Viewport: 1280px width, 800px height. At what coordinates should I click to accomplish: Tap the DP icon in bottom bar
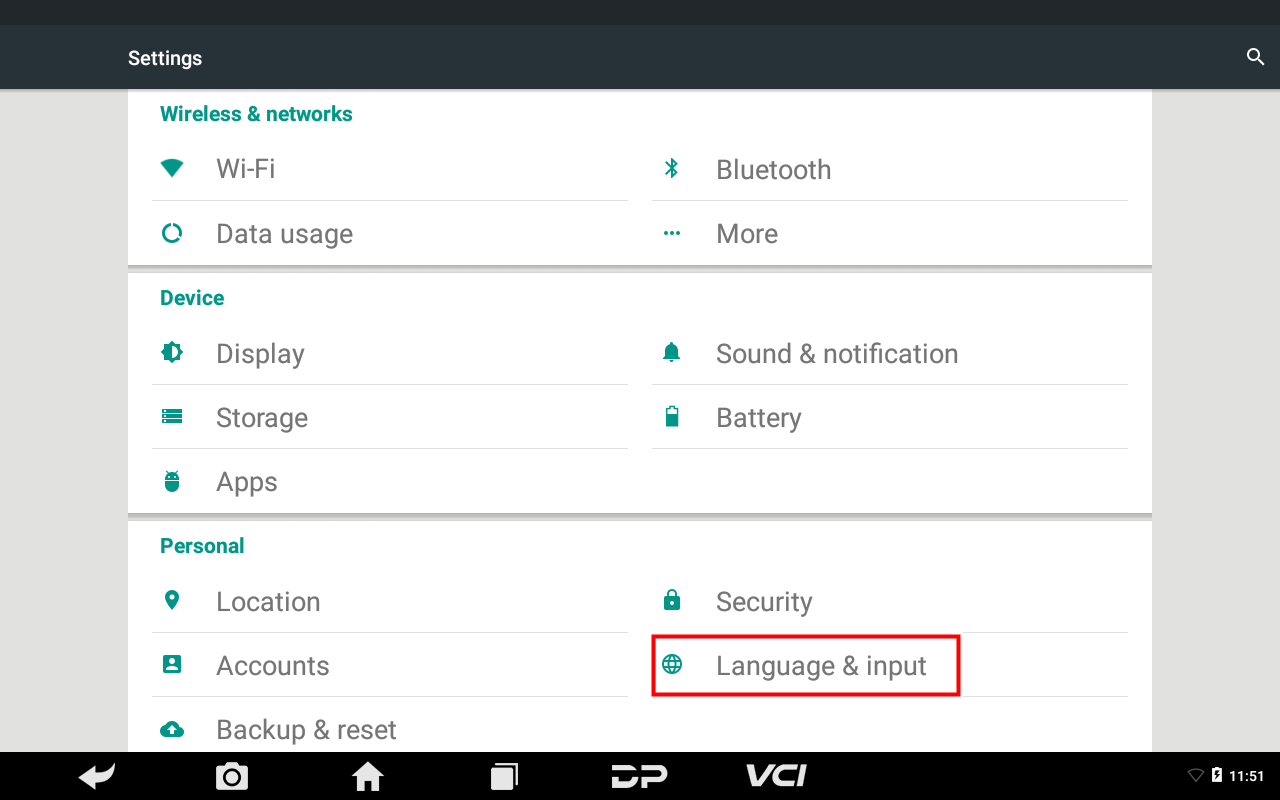click(640, 776)
